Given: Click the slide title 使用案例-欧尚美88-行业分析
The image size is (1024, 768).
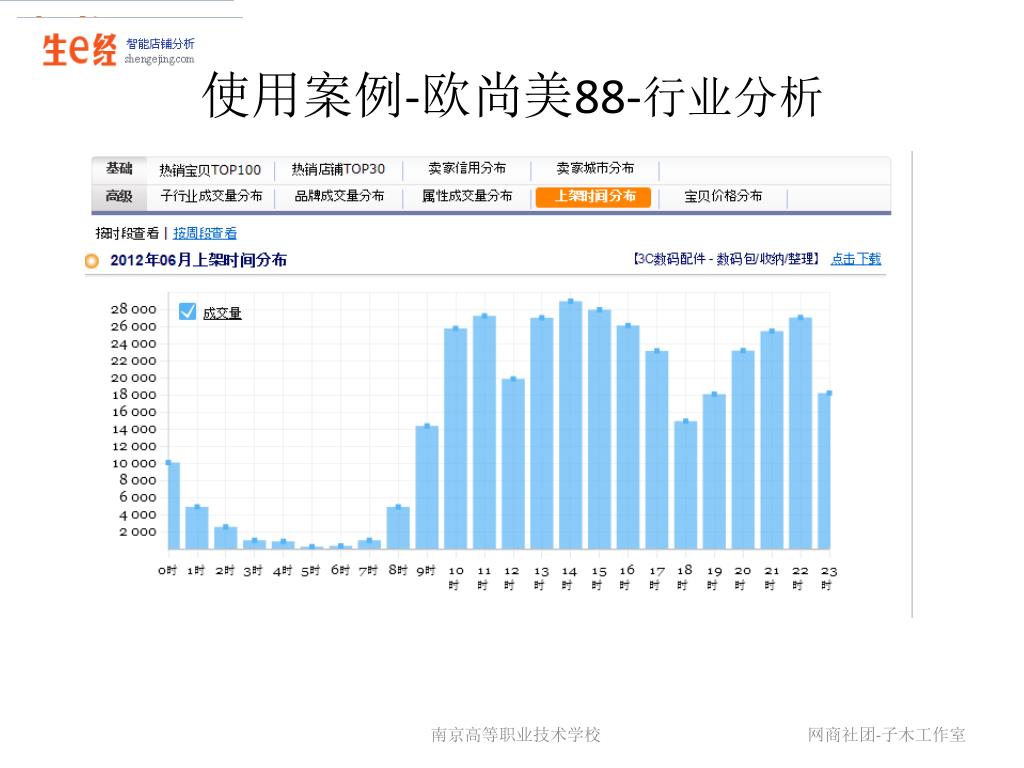Looking at the screenshot, I should (x=512, y=96).
